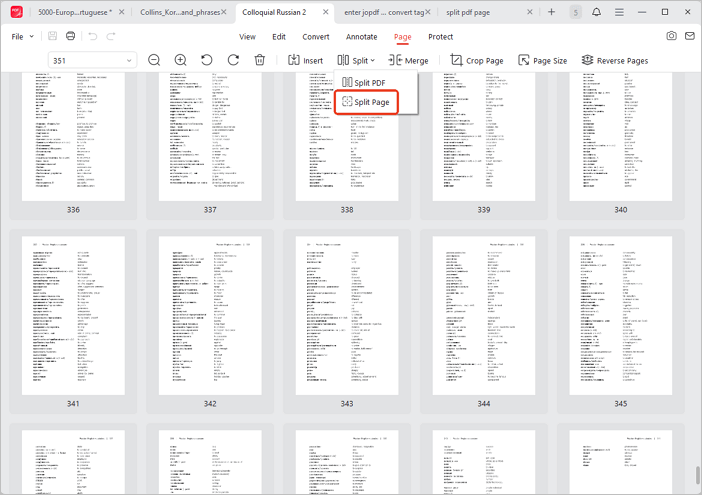The width and height of the screenshot is (702, 495).
Task: Open the hamburger menu icon
Action: point(619,12)
